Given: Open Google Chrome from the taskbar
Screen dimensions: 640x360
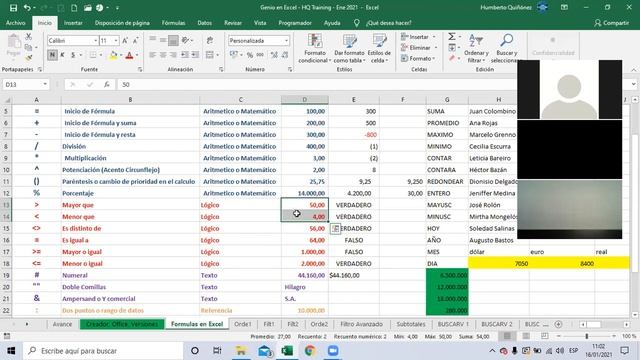Looking at the screenshot, I should coord(310,351).
